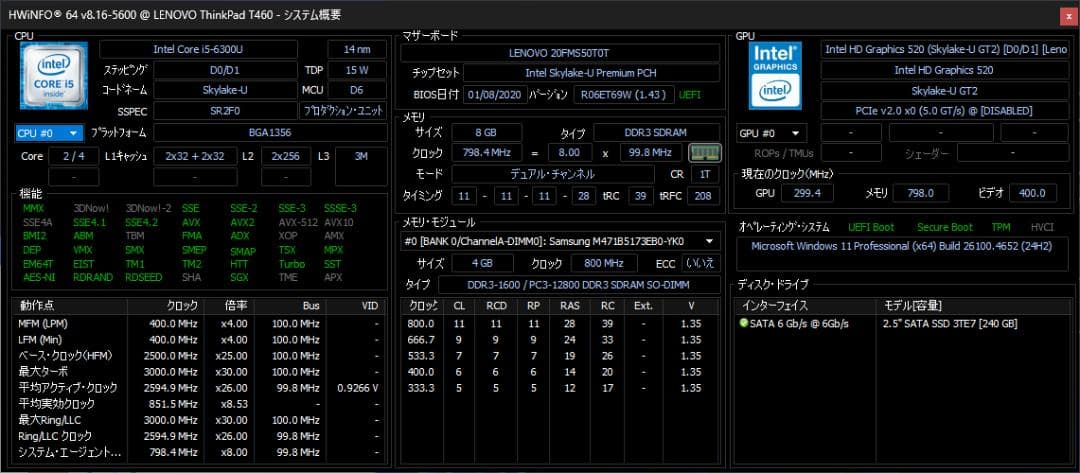The image size is (1080, 473).
Task: Select the 800.0 MHz memory timing row
Action: pyautogui.click(x=560, y=324)
